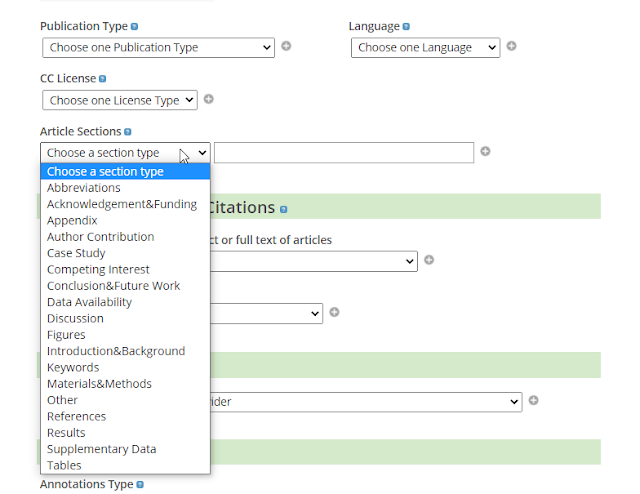This screenshot has width=640, height=494.
Task: Click the plus icon next to Language
Action: (511, 46)
